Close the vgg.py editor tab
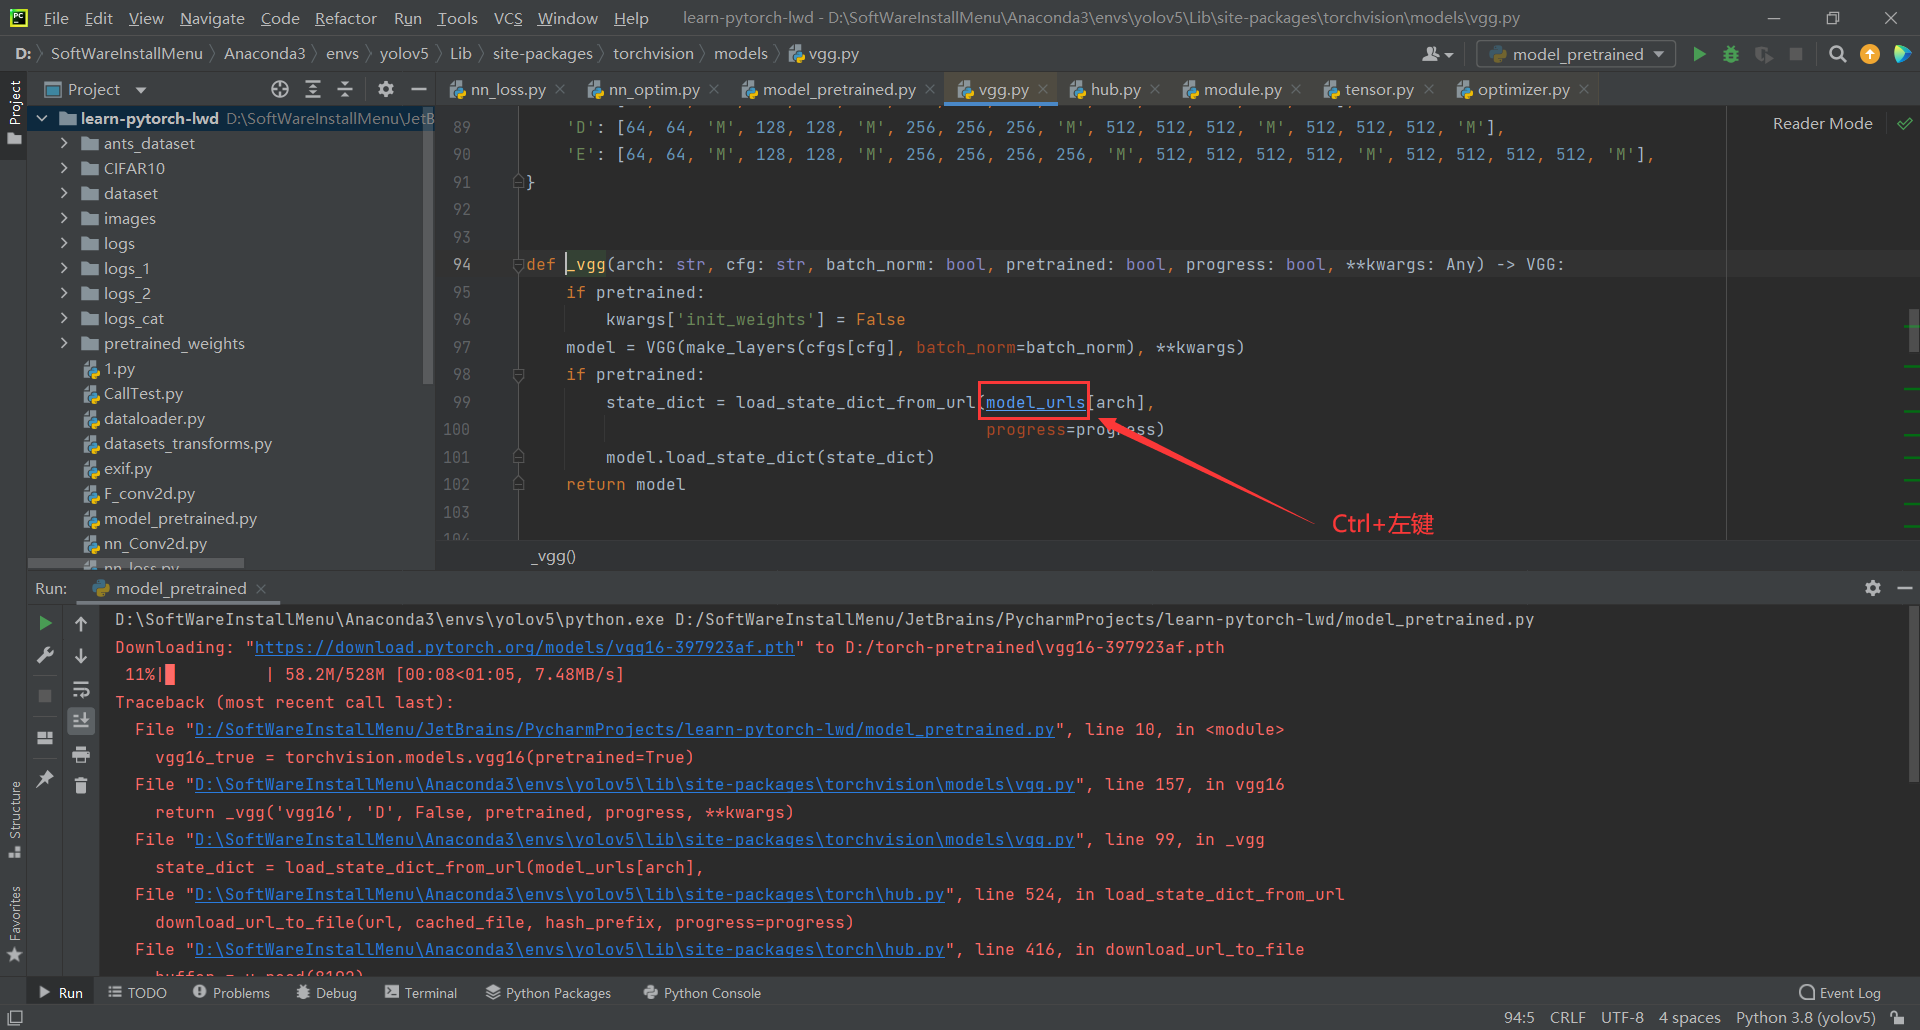1920x1030 pixels. pyautogui.click(x=1043, y=89)
